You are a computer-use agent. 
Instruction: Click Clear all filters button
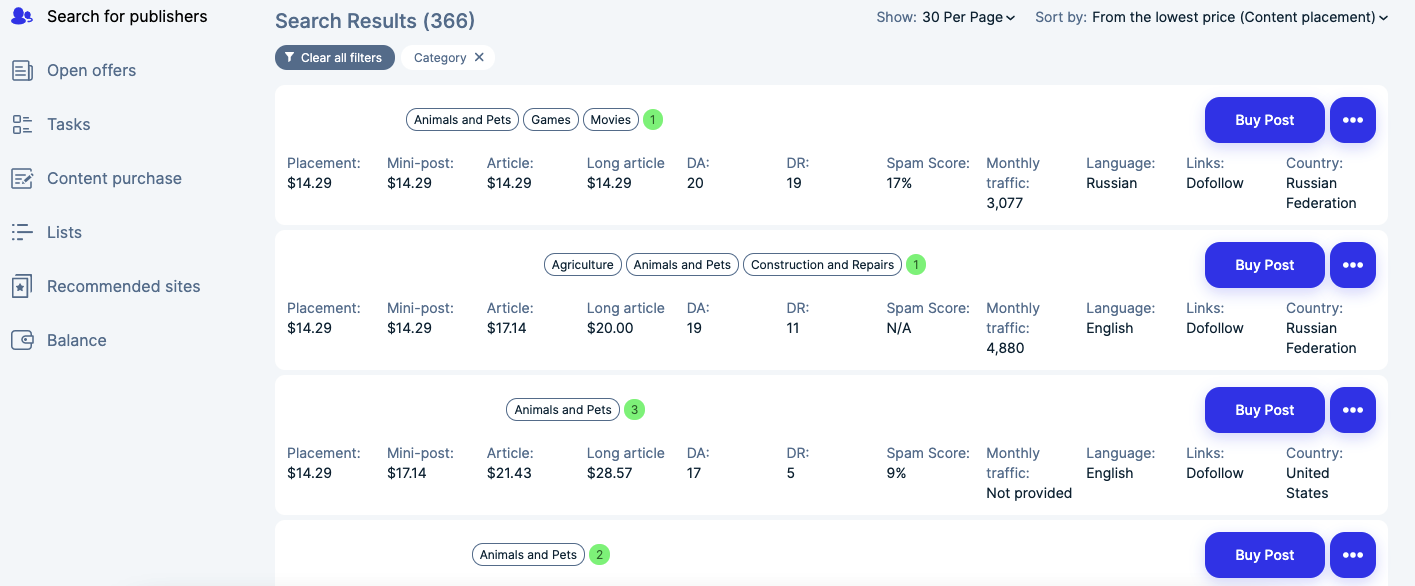point(335,57)
